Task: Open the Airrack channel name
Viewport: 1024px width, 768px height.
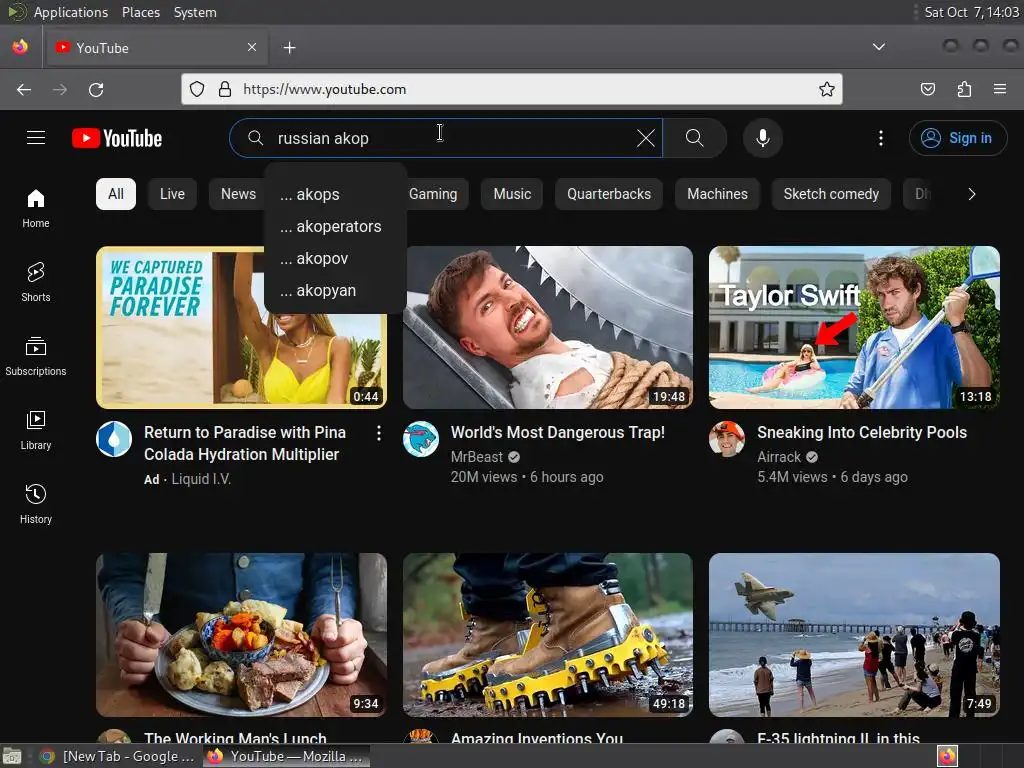Action: click(778, 456)
